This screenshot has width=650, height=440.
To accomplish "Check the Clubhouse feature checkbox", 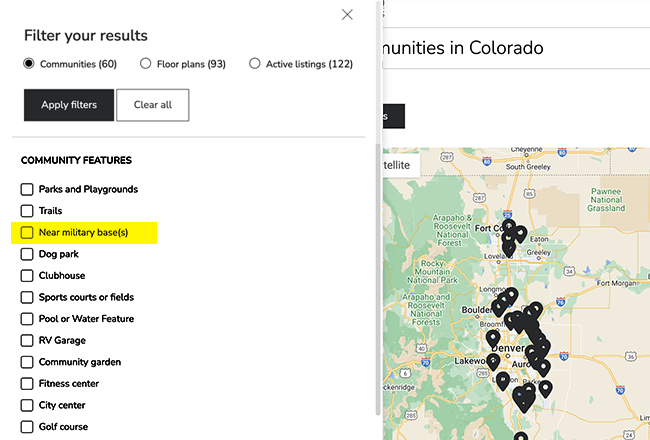I will tap(27, 276).
